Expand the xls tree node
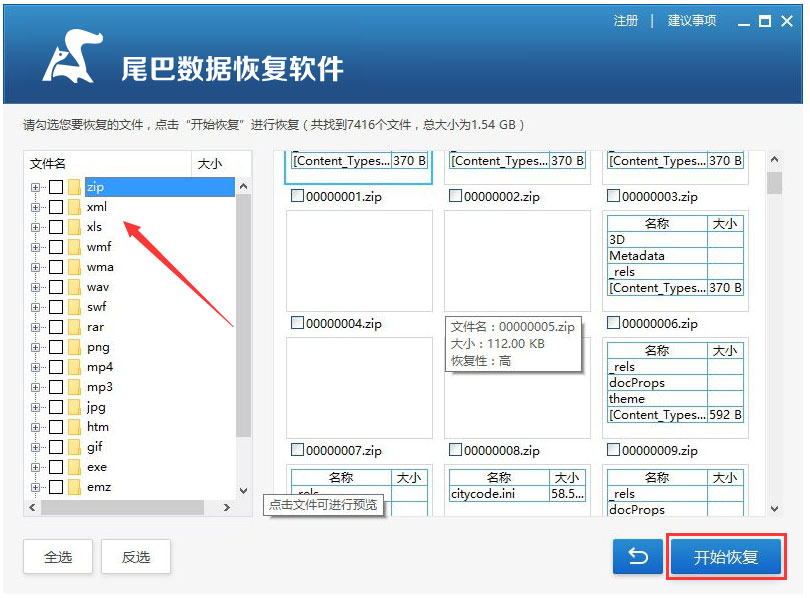Screen dimensions: 810x598 pyautogui.click(x=36, y=227)
